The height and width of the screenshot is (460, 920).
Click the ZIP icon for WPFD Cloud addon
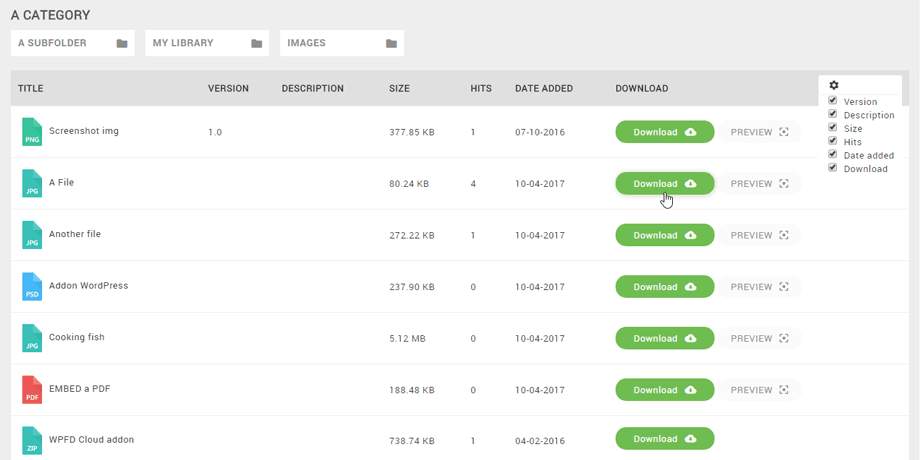point(32,441)
